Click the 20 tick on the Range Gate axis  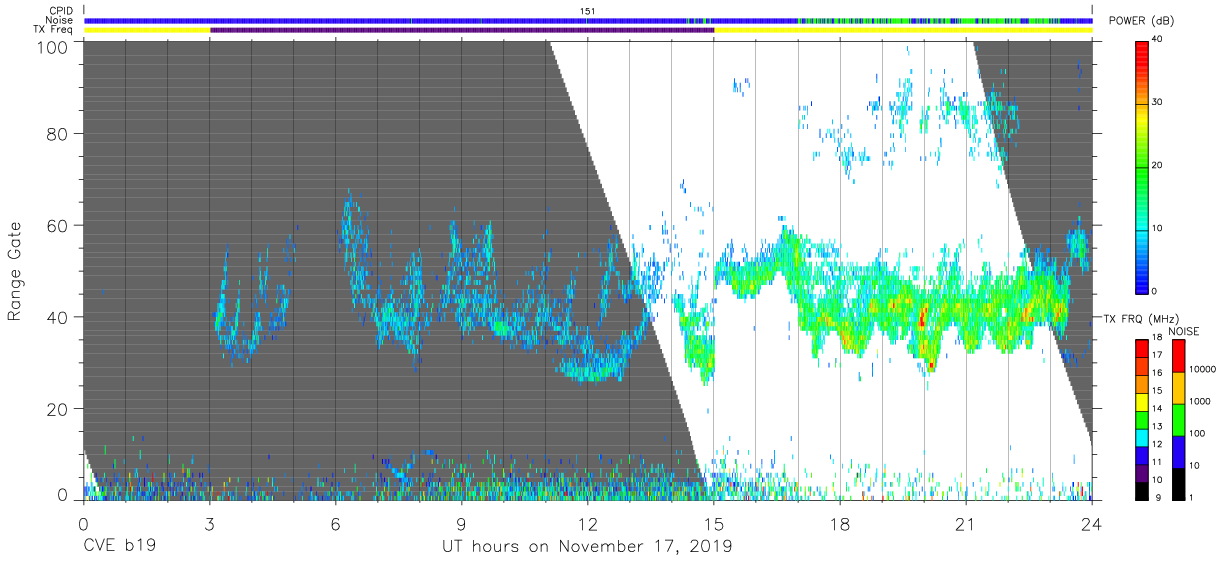coord(56,408)
